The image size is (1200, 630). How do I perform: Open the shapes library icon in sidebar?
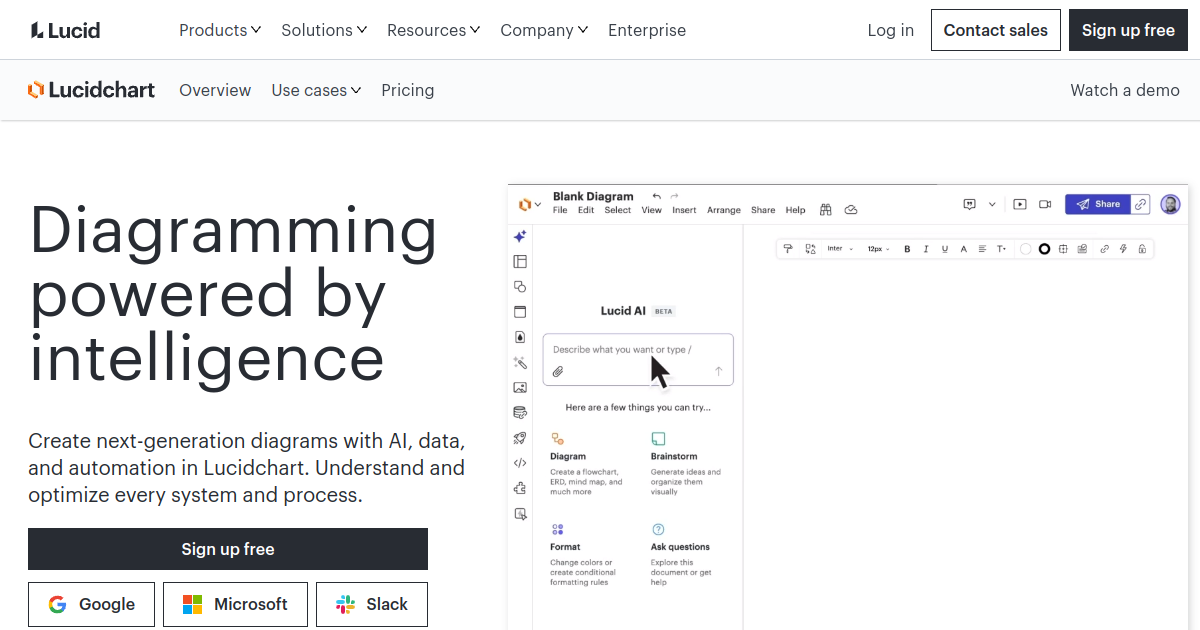click(520, 287)
